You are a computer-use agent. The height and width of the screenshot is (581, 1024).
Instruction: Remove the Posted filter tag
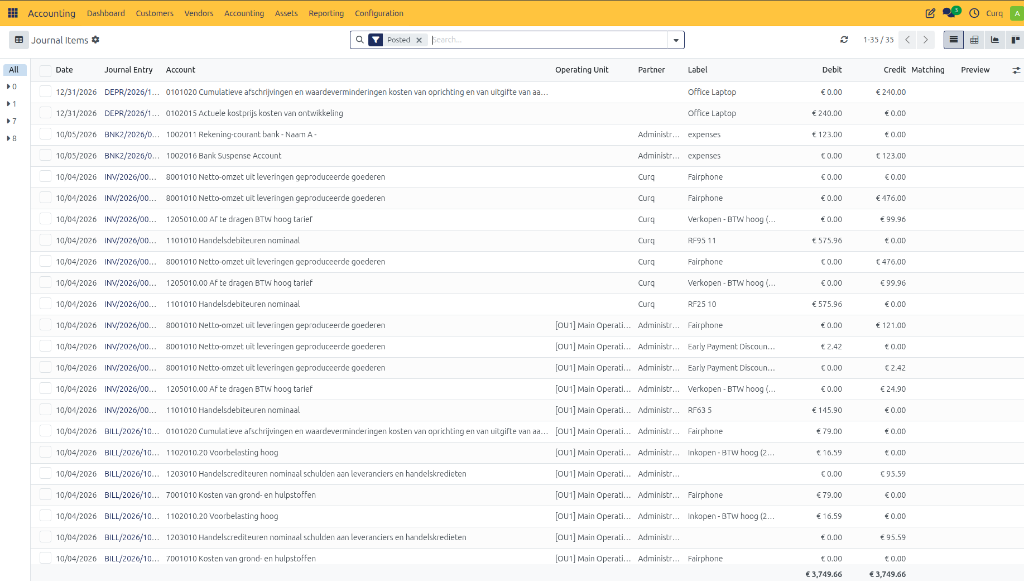[x=419, y=40]
